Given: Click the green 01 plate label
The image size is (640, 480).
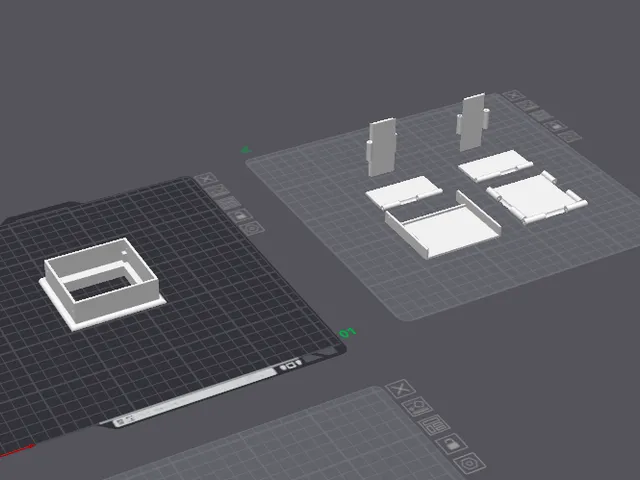Looking at the screenshot, I should tap(348, 333).
